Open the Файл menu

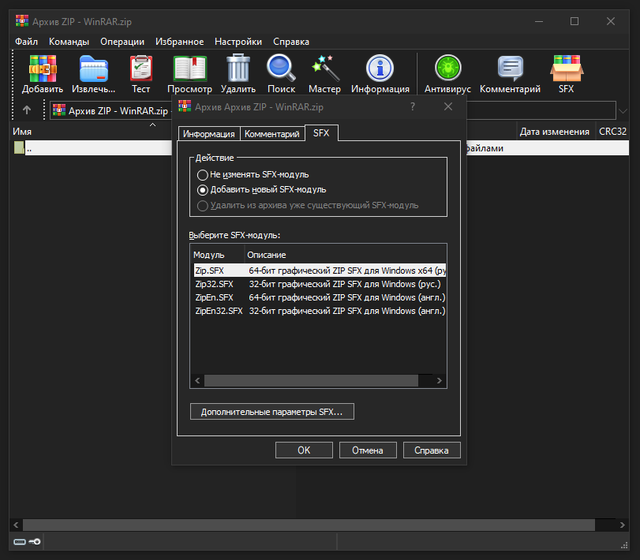point(27,42)
